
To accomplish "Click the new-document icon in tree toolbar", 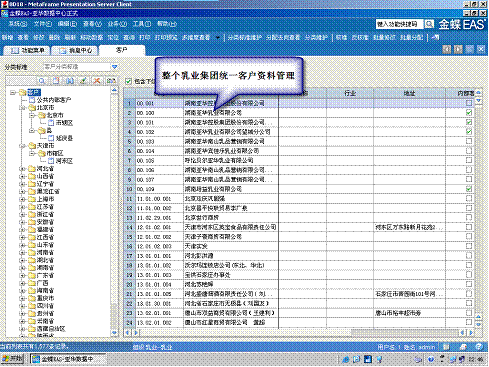I will [x=56, y=81].
